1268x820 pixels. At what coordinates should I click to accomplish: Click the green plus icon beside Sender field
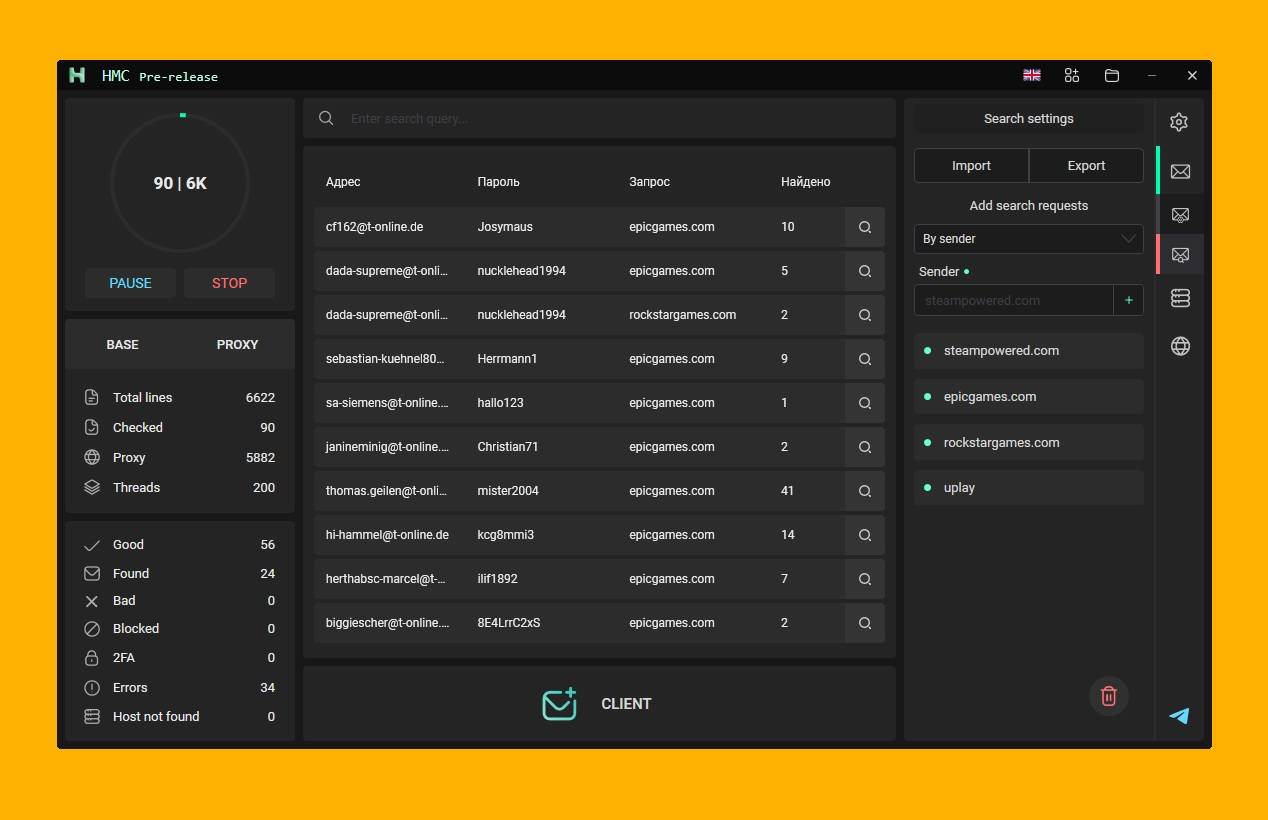[1129, 300]
